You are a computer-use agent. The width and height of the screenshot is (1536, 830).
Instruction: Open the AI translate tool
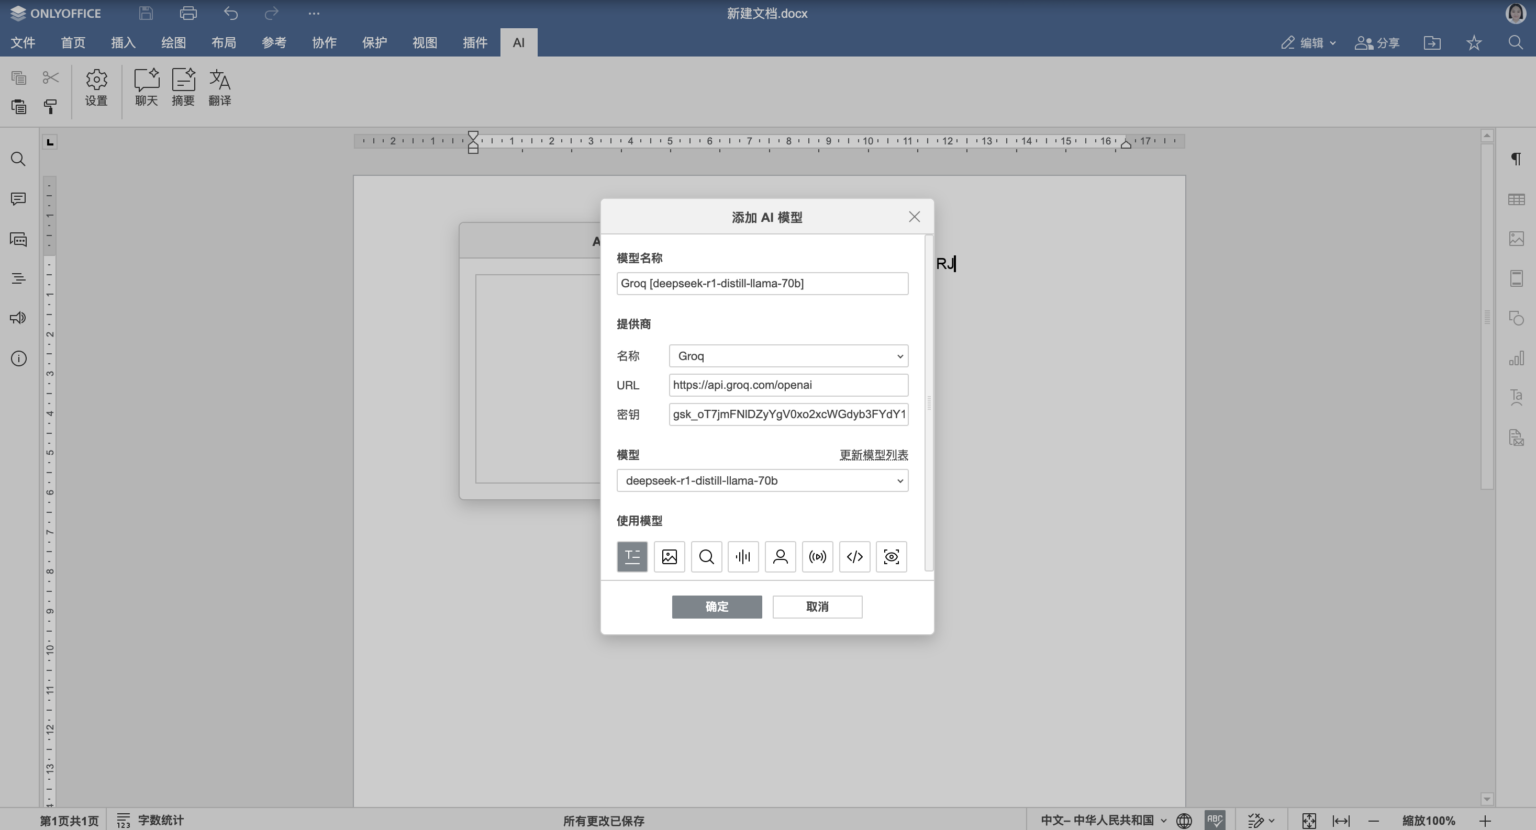coord(219,89)
